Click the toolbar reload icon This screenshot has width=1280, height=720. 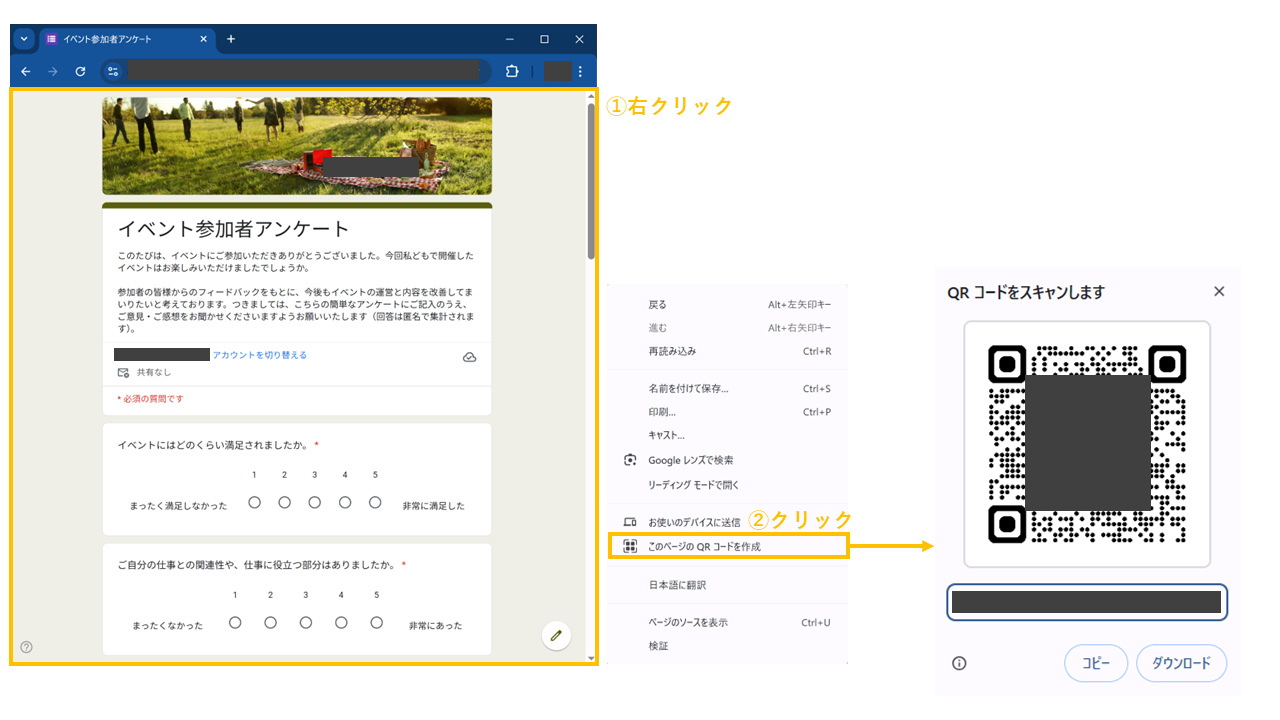point(80,71)
